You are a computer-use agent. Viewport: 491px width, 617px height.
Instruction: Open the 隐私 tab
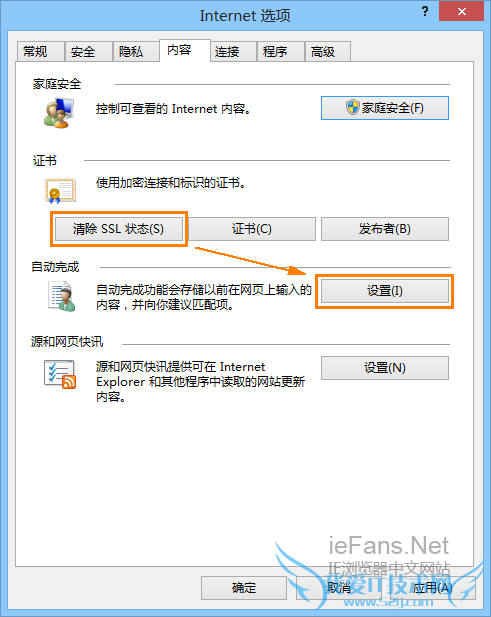point(136,52)
